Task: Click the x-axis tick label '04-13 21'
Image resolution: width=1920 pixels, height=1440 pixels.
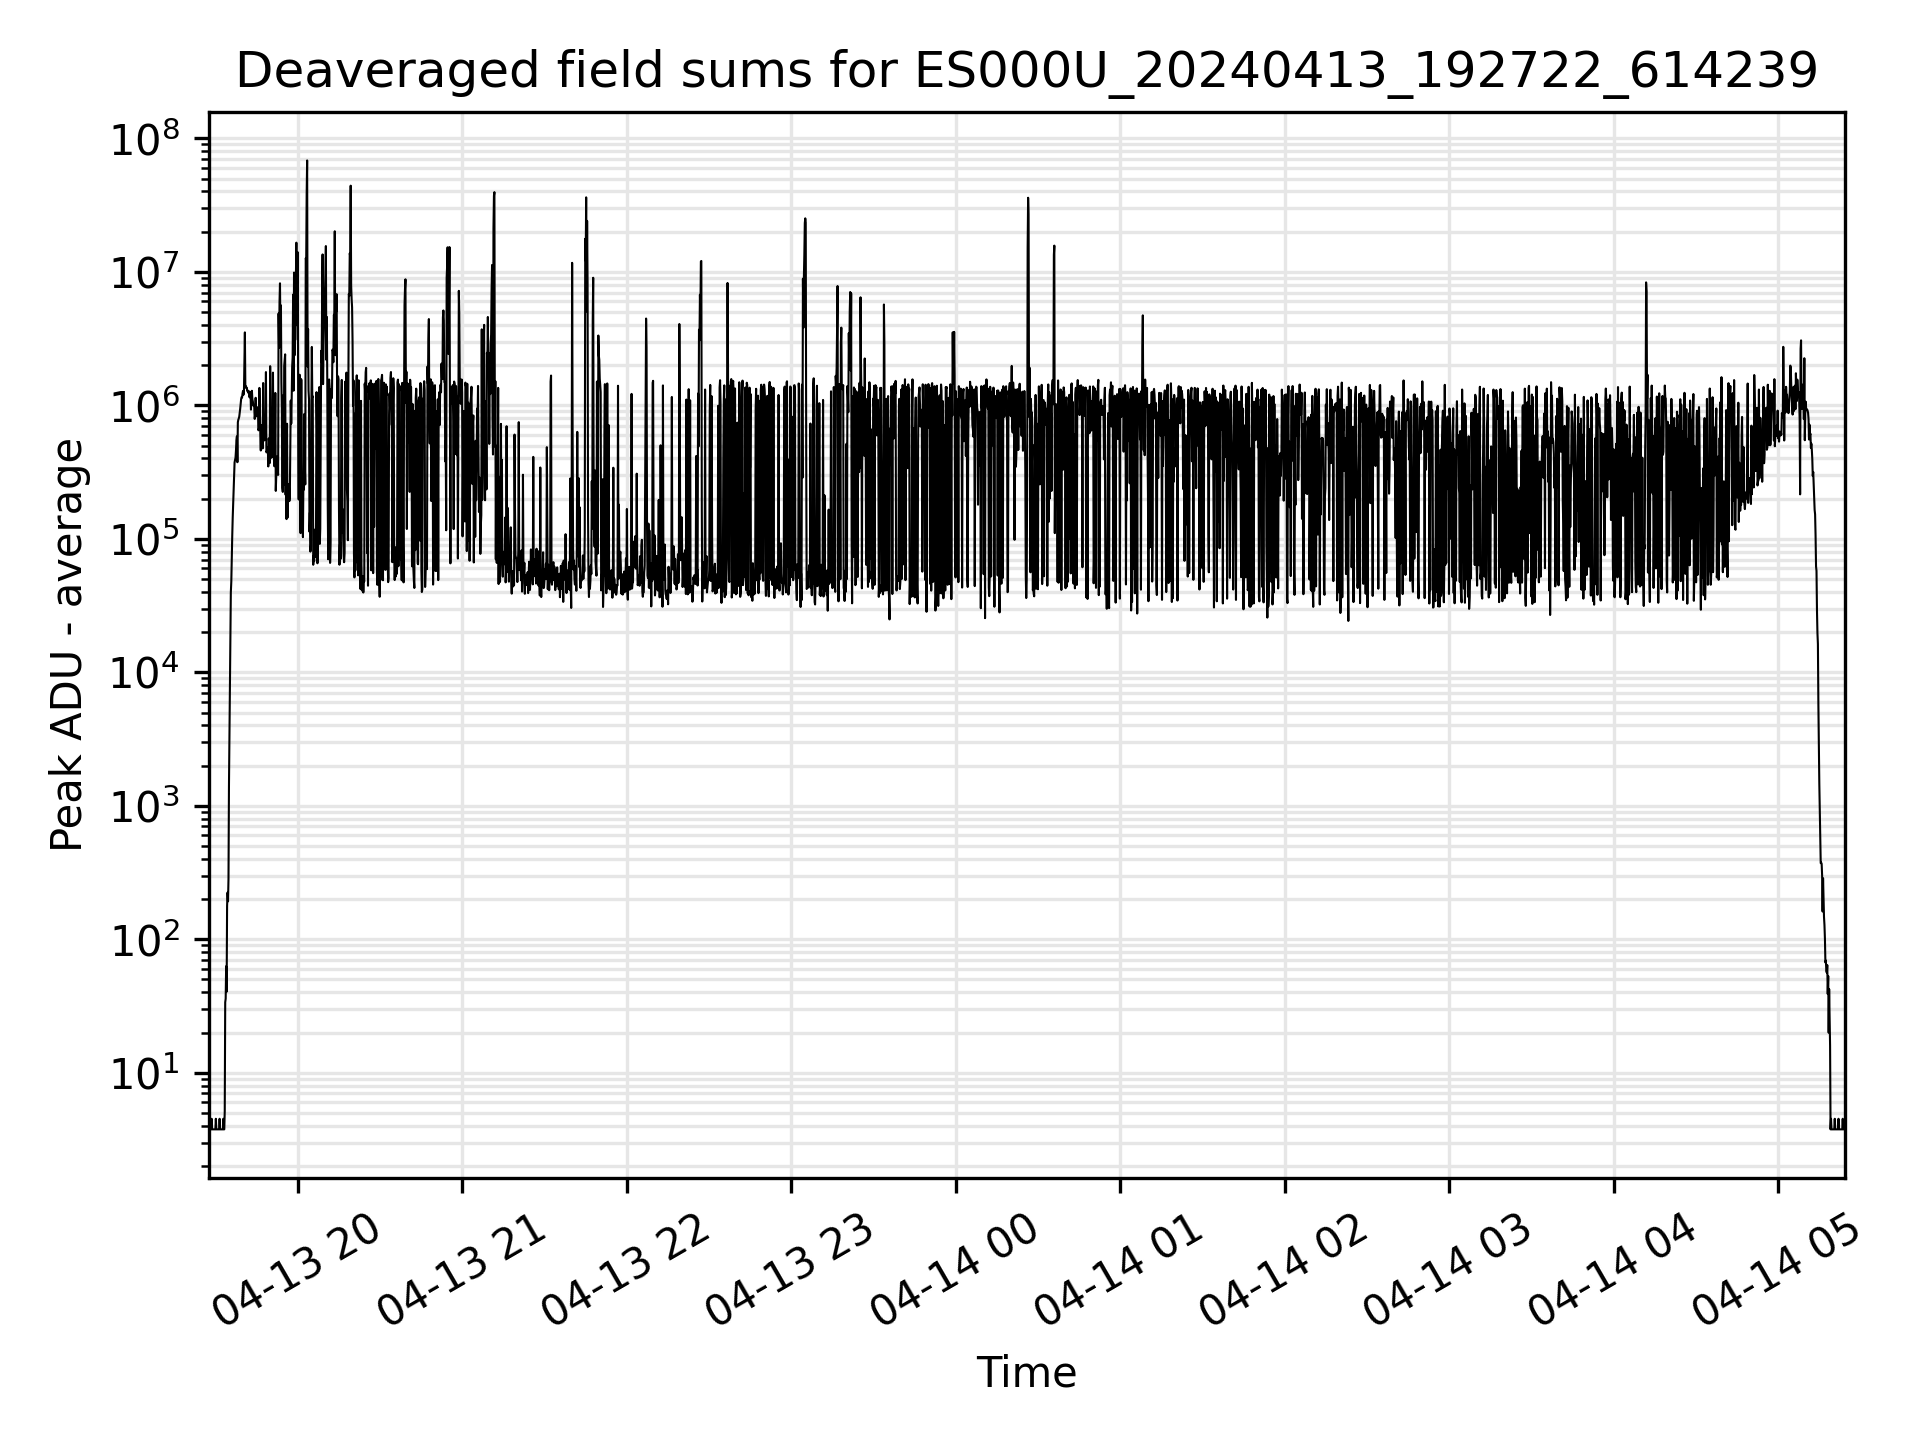Action: [x=462, y=1270]
